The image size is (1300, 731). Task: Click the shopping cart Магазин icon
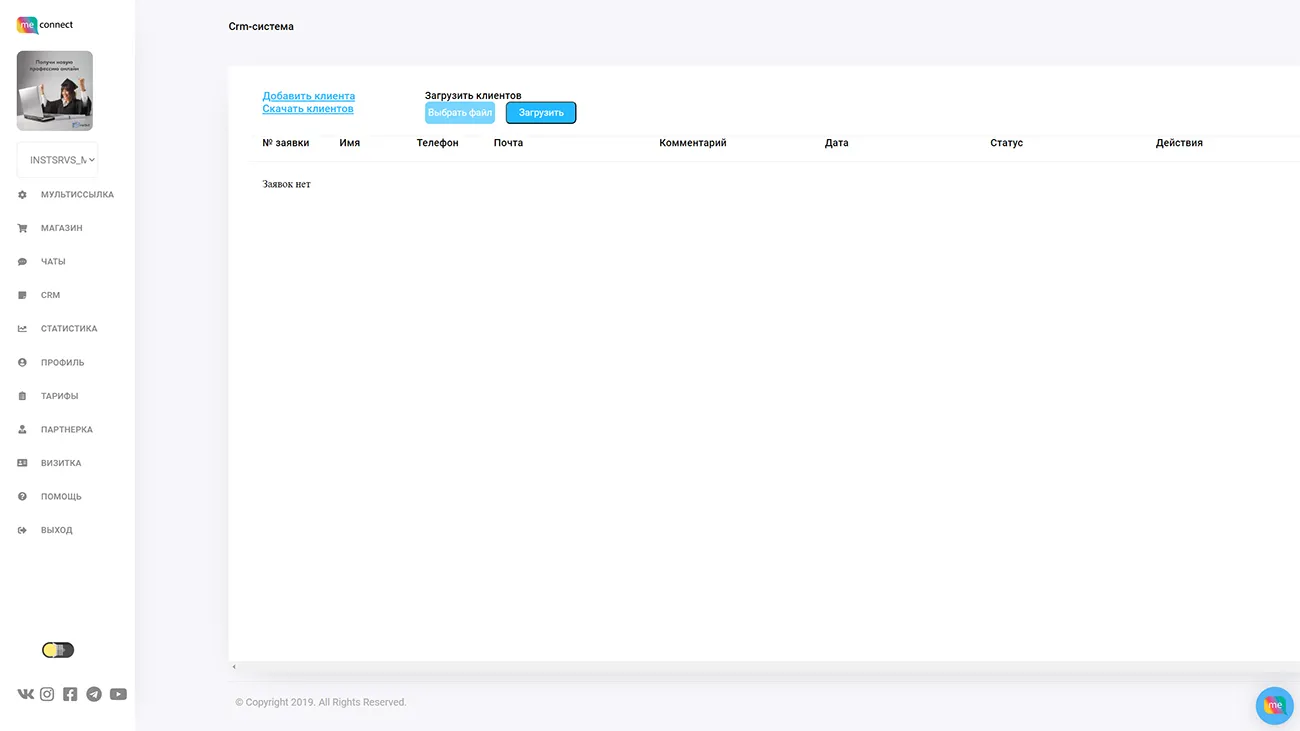(x=22, y=228)
